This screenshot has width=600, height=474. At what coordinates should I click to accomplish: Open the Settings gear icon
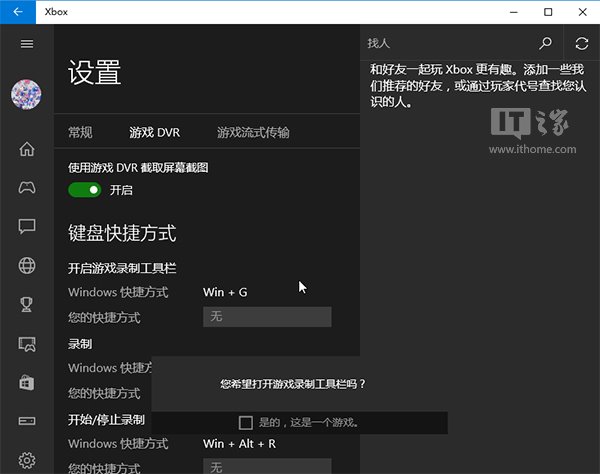[x=27, y=460]
